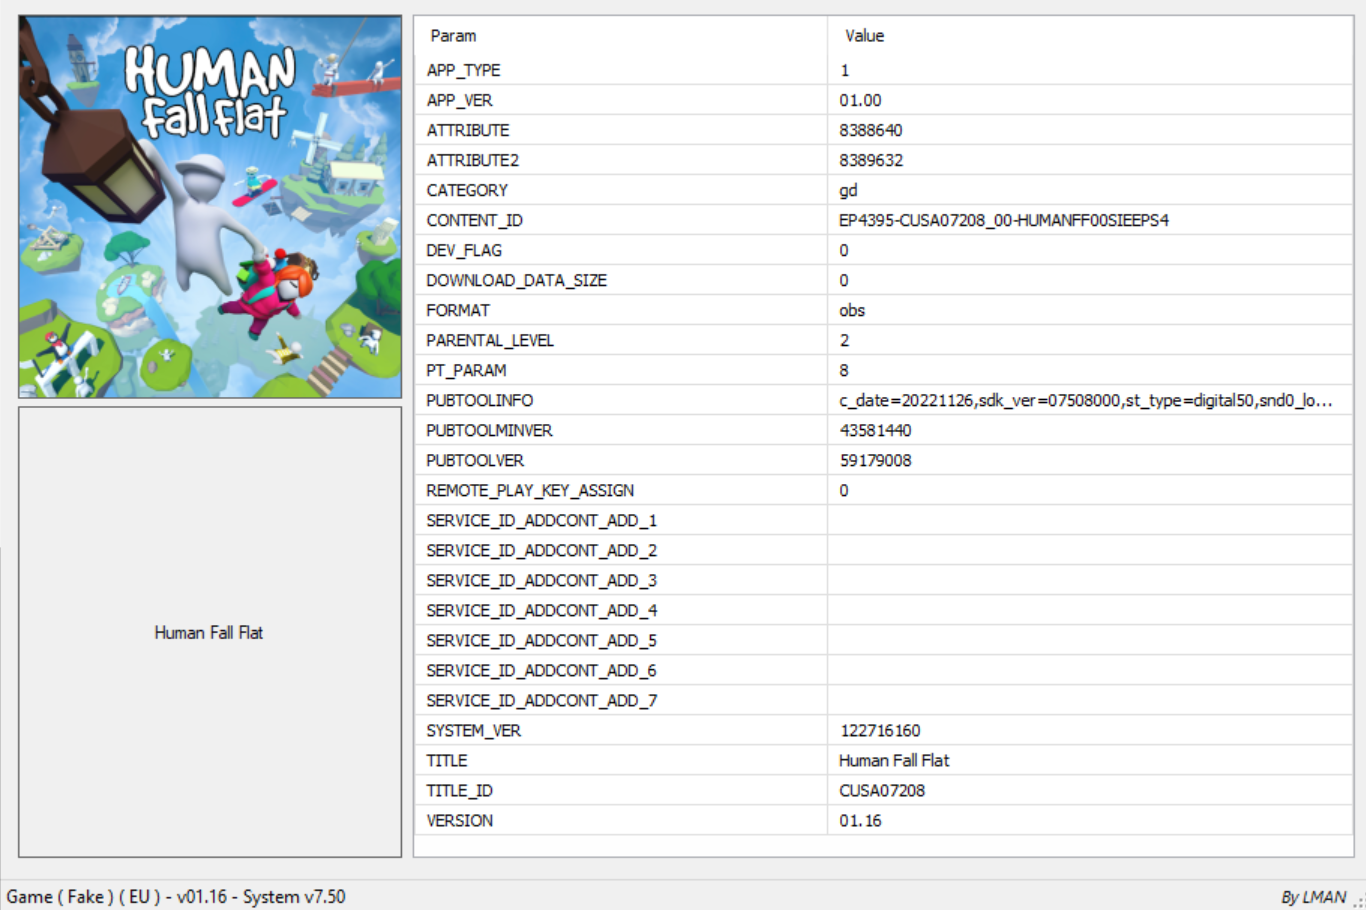Click the Game (Fake) (EU) status text
Screen dimensions: 1366x910
pos(176,896)
